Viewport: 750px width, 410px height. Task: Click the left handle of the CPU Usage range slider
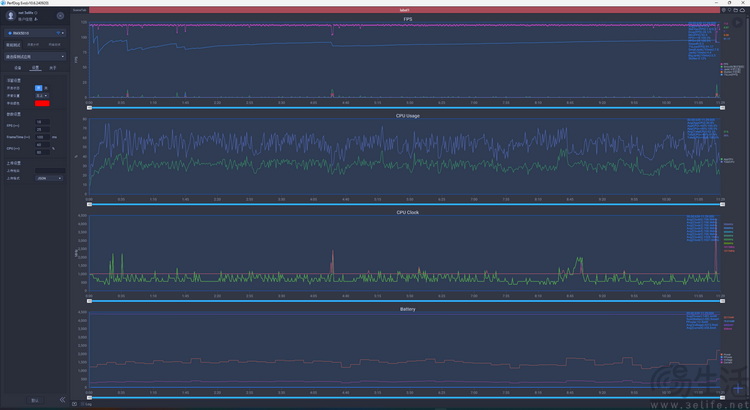(89, 204)
